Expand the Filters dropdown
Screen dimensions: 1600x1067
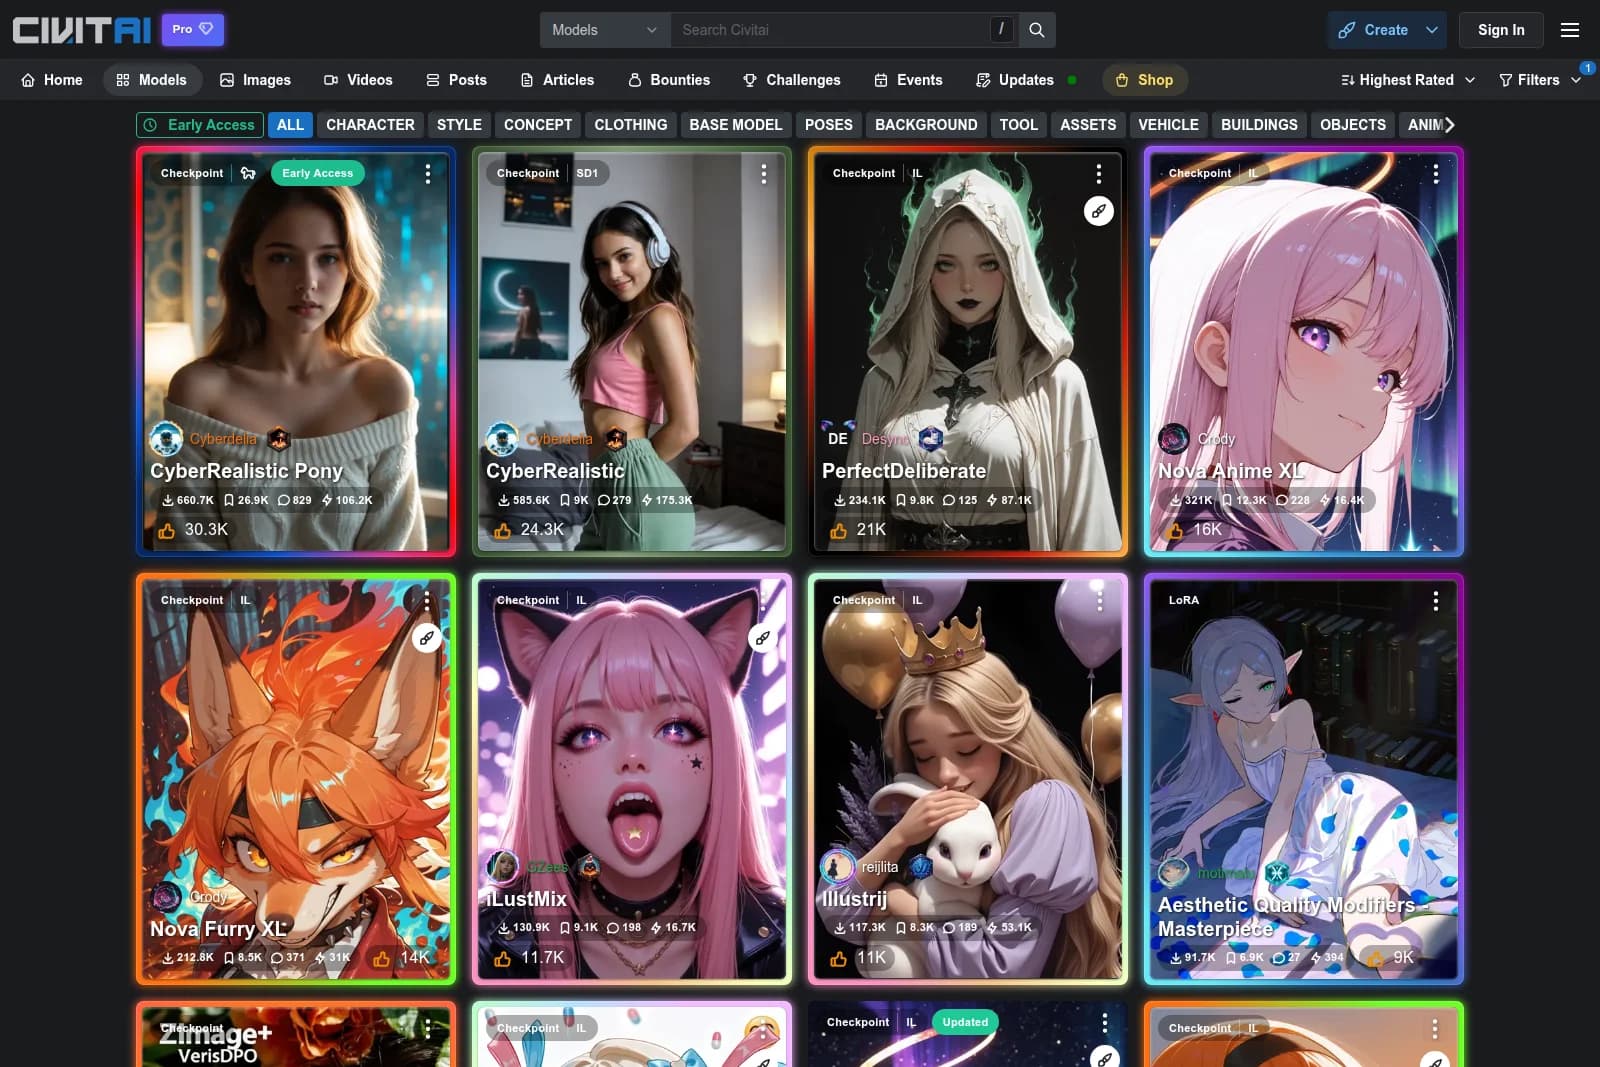[1540, 80]
